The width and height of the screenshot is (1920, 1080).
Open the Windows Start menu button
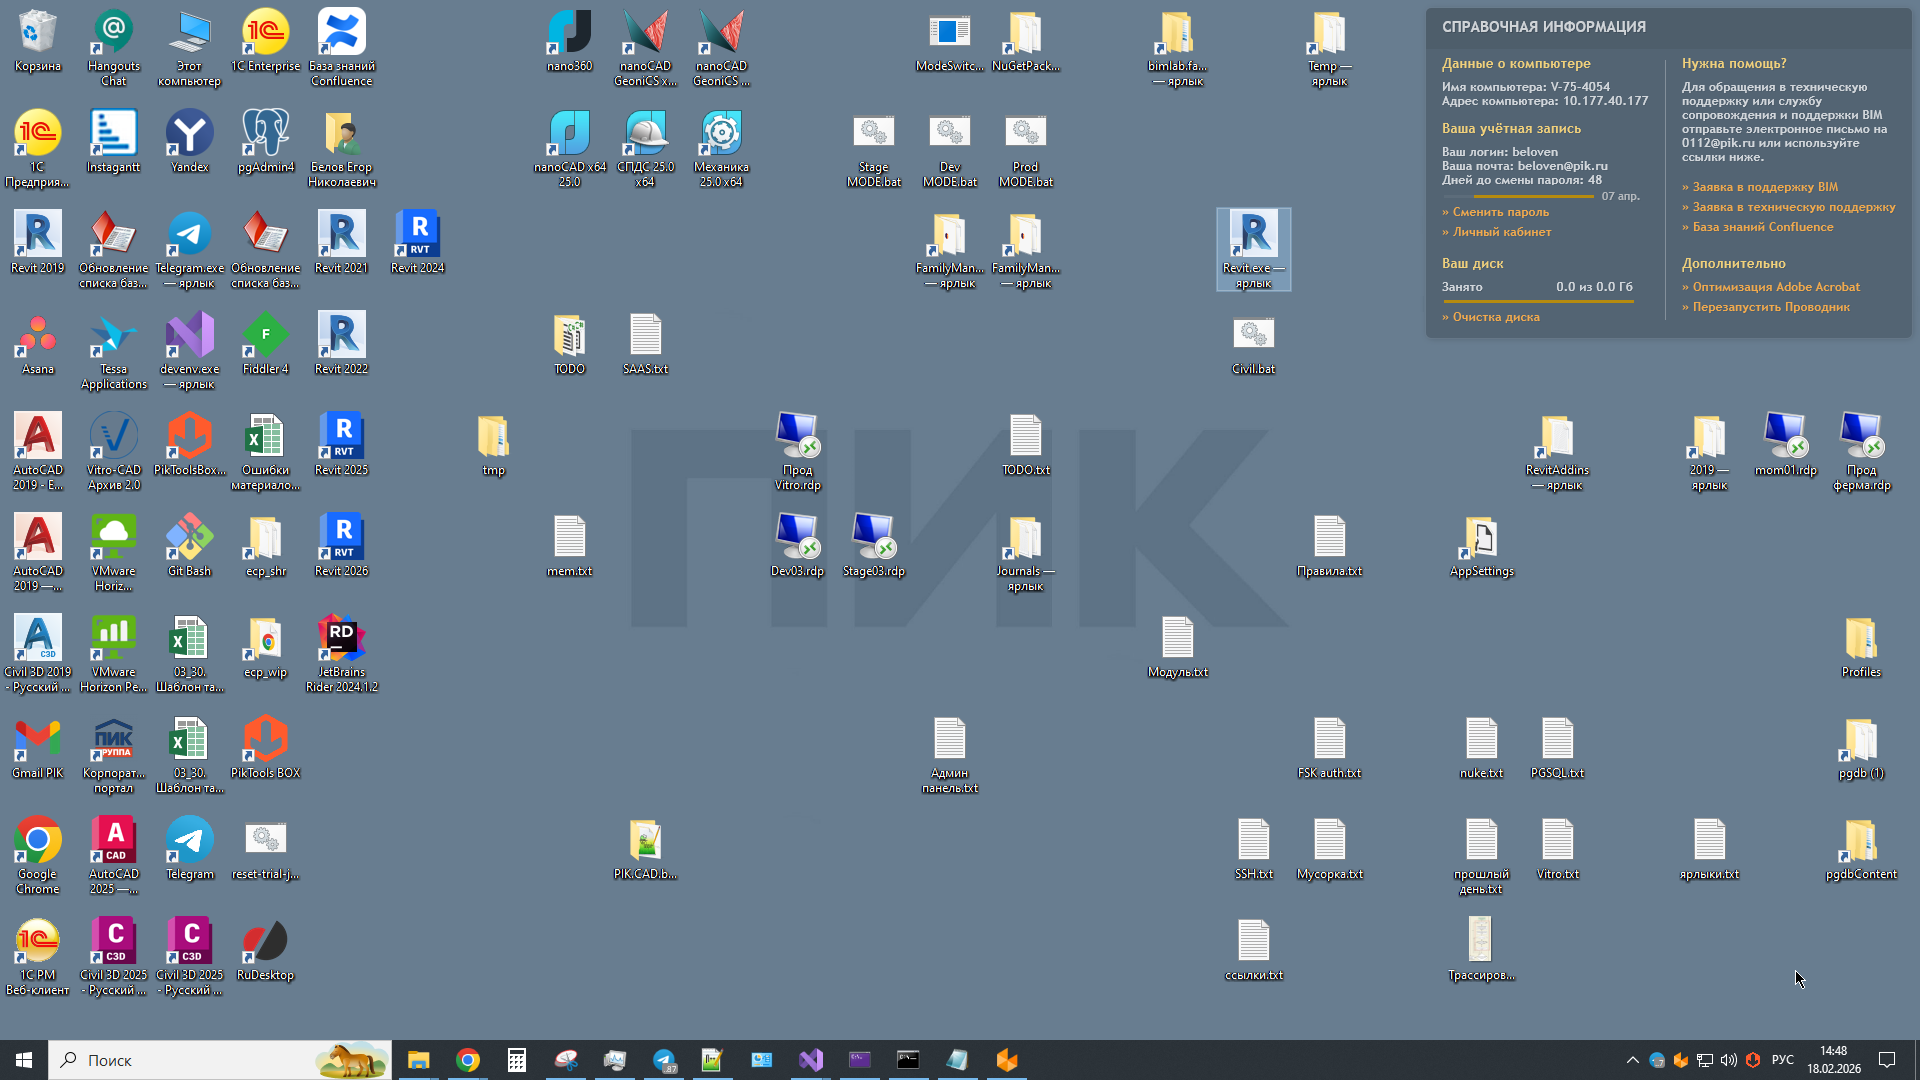24,1060
